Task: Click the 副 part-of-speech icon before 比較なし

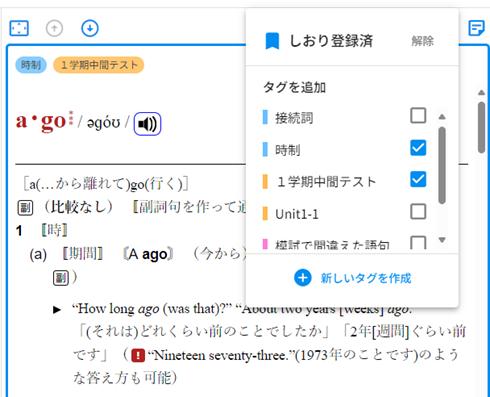Action: [x=25, y=208]
